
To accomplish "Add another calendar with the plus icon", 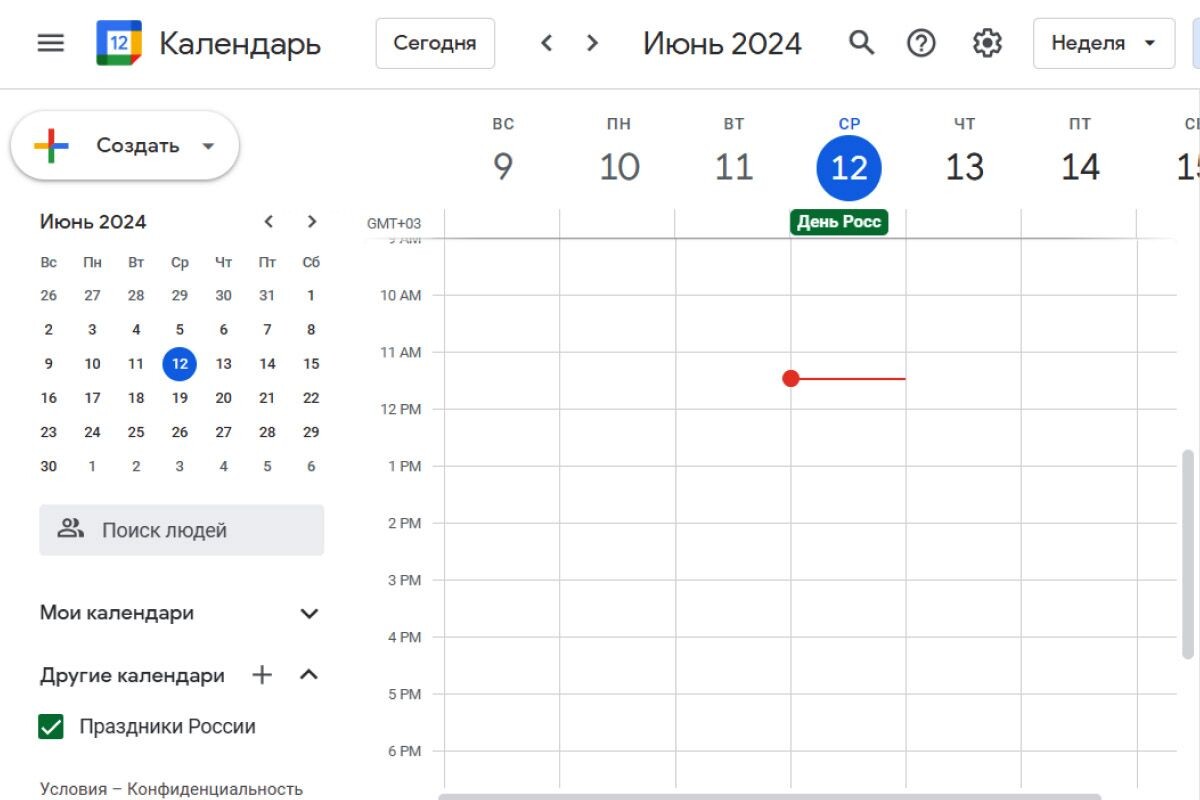I will pyautogui.click(x=261, y=675).
